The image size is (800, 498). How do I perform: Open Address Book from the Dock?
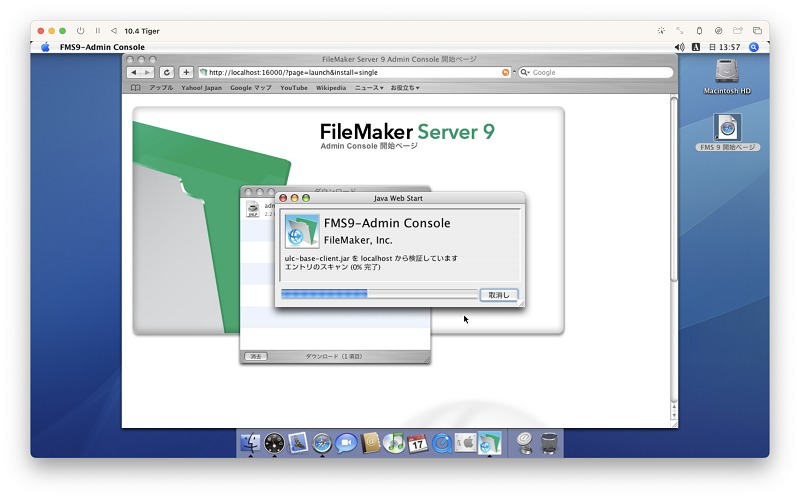coord(370,443)
